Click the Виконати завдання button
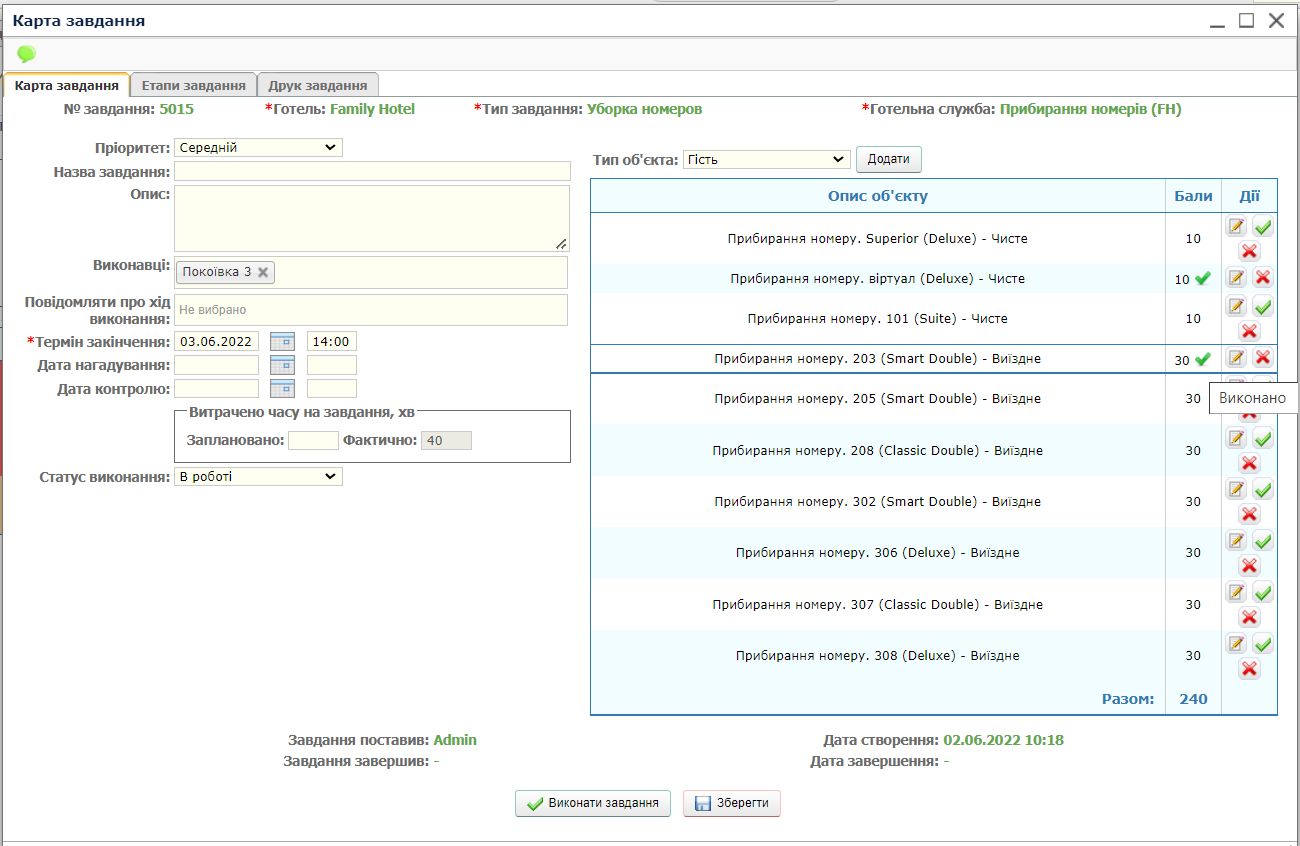 click(593, 804)
